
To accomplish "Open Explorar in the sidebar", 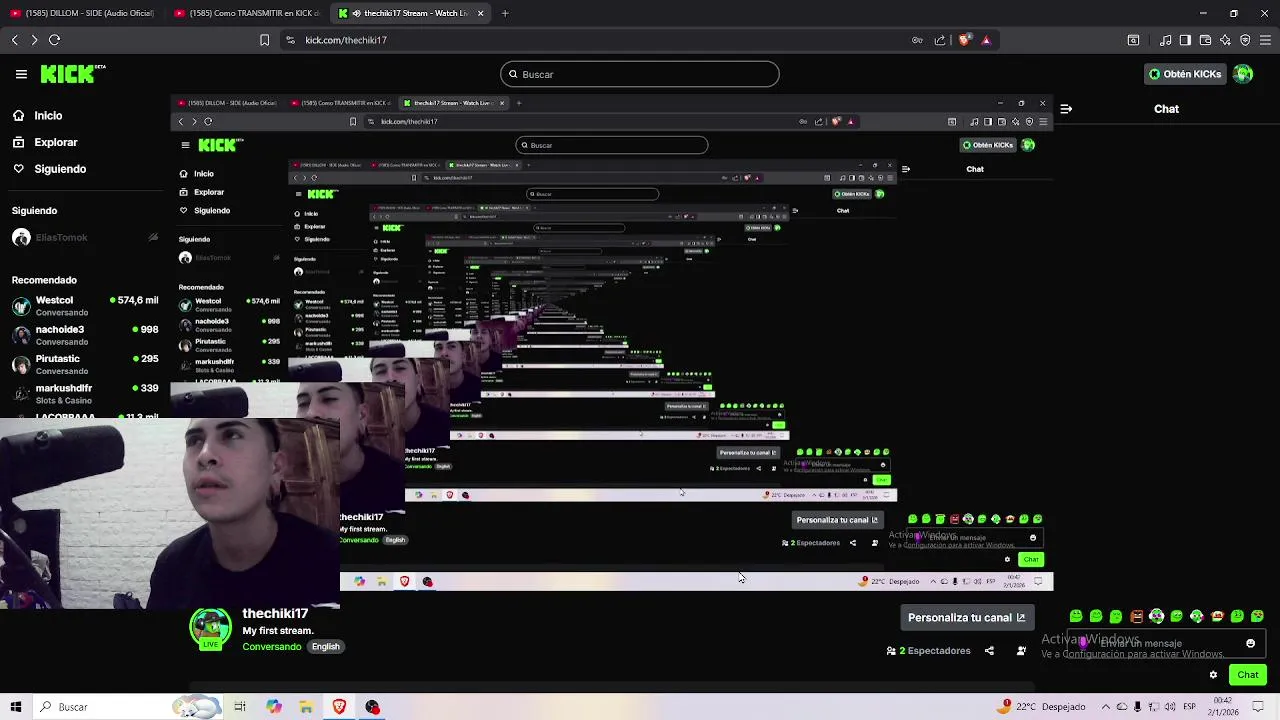I will pos(56,142).
